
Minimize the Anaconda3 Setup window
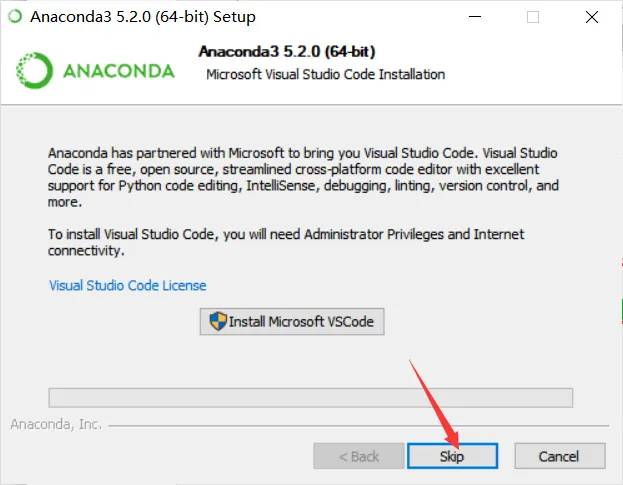coord(475,17)
